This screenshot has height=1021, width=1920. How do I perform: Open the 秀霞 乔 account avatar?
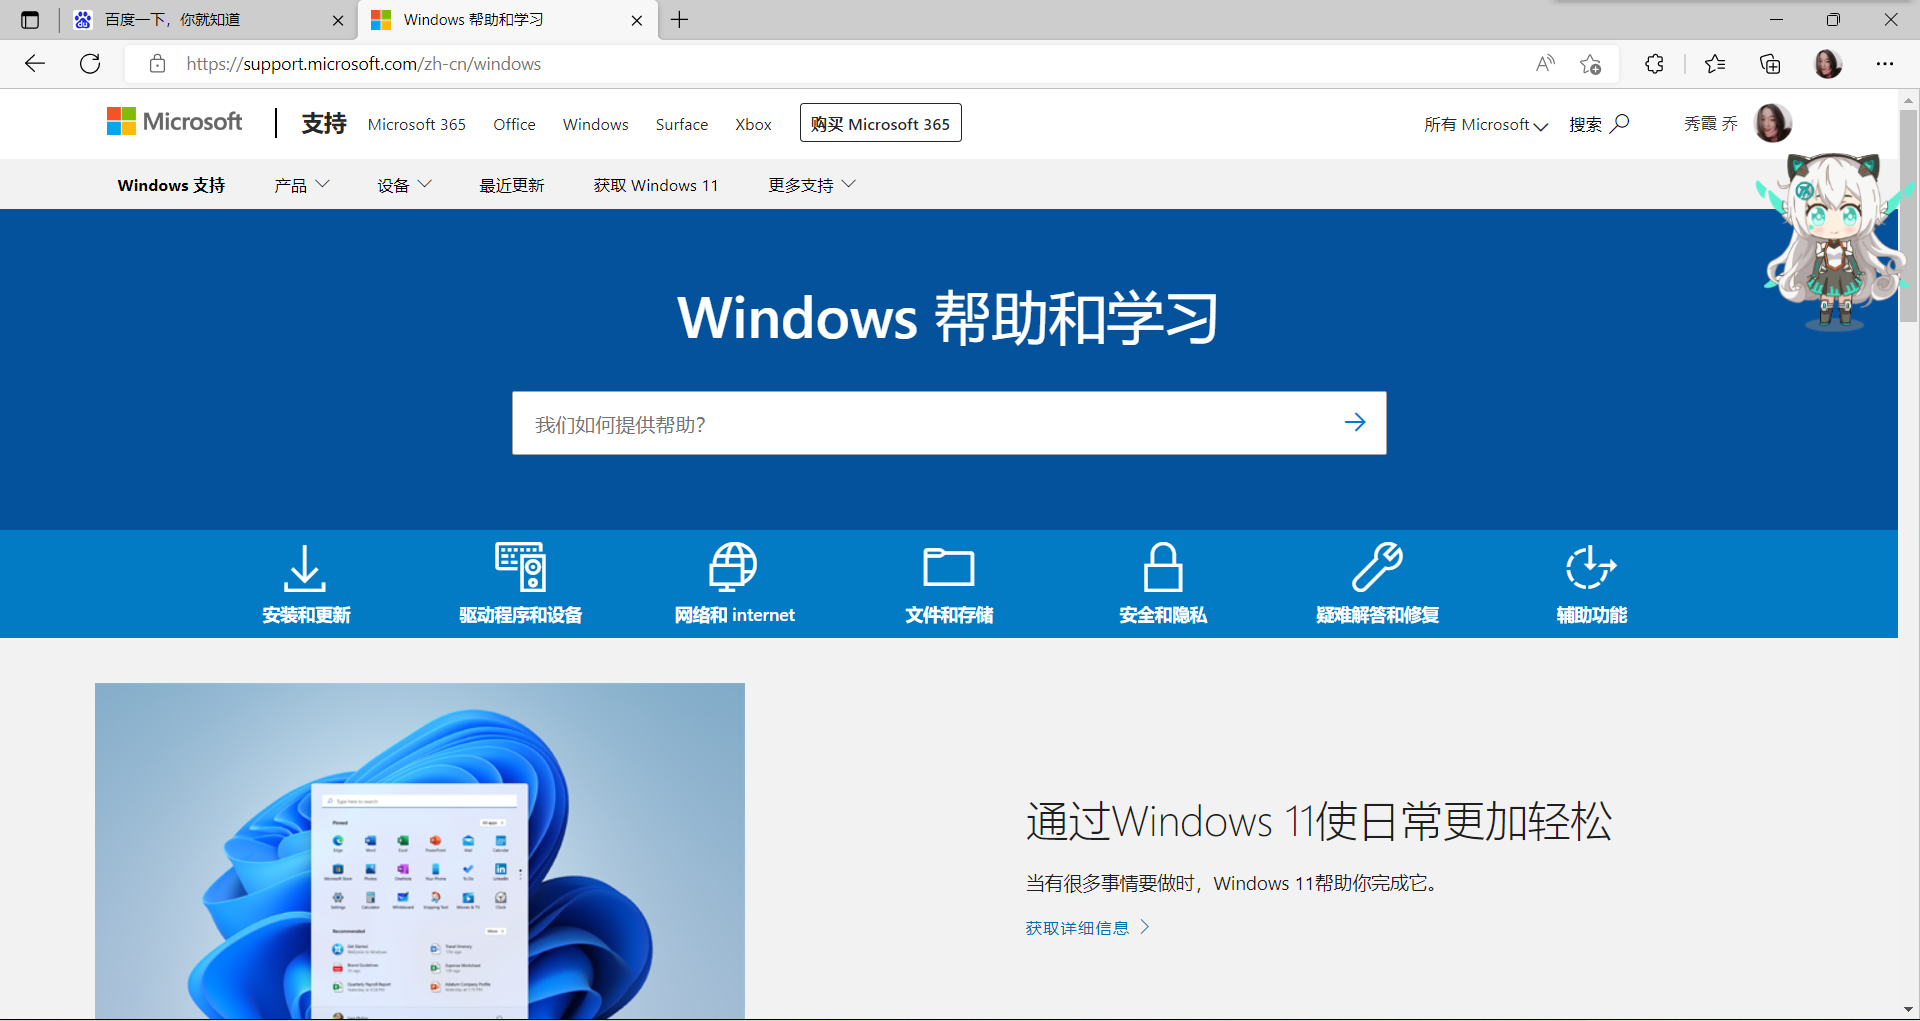[x=1773, y=123]
